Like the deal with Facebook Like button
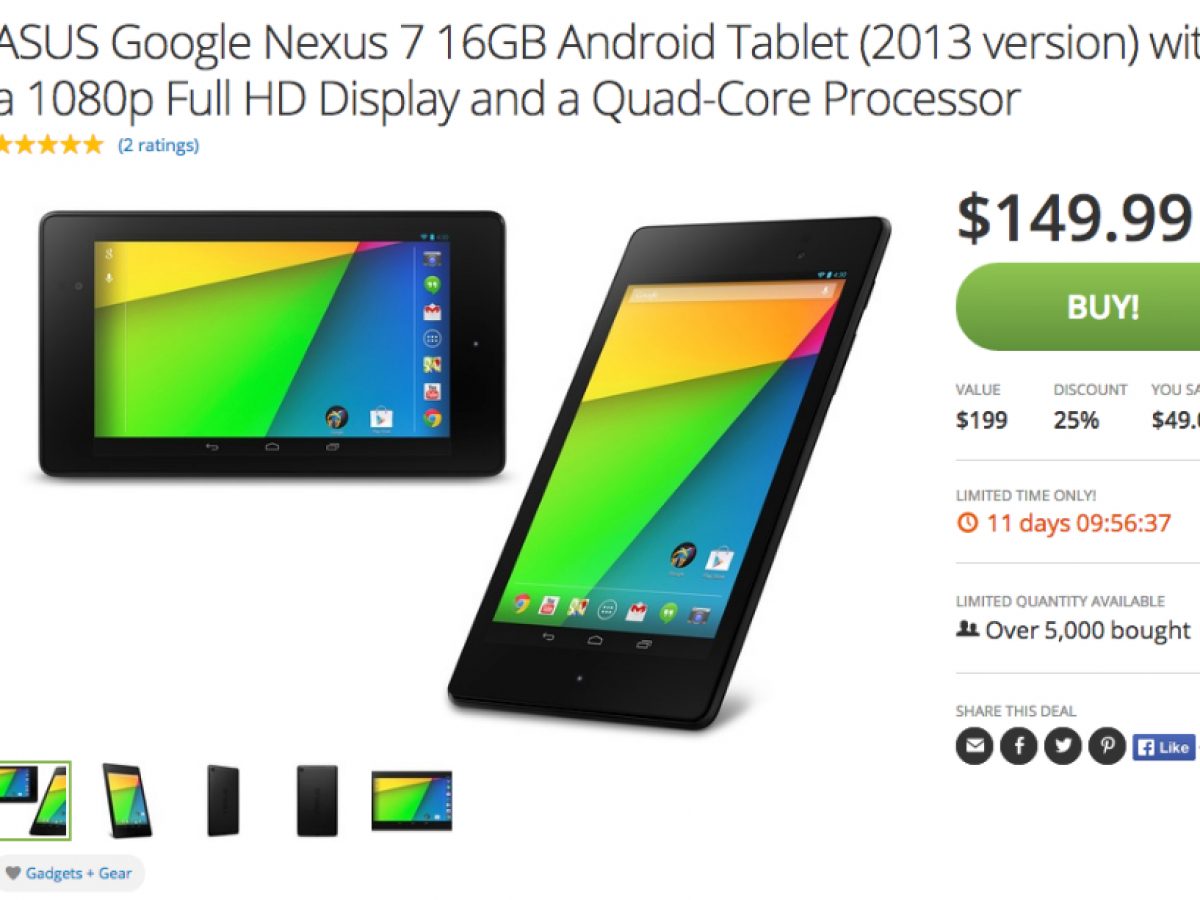This screenshot has height=900, width=1200. [x=1165, y=747]
